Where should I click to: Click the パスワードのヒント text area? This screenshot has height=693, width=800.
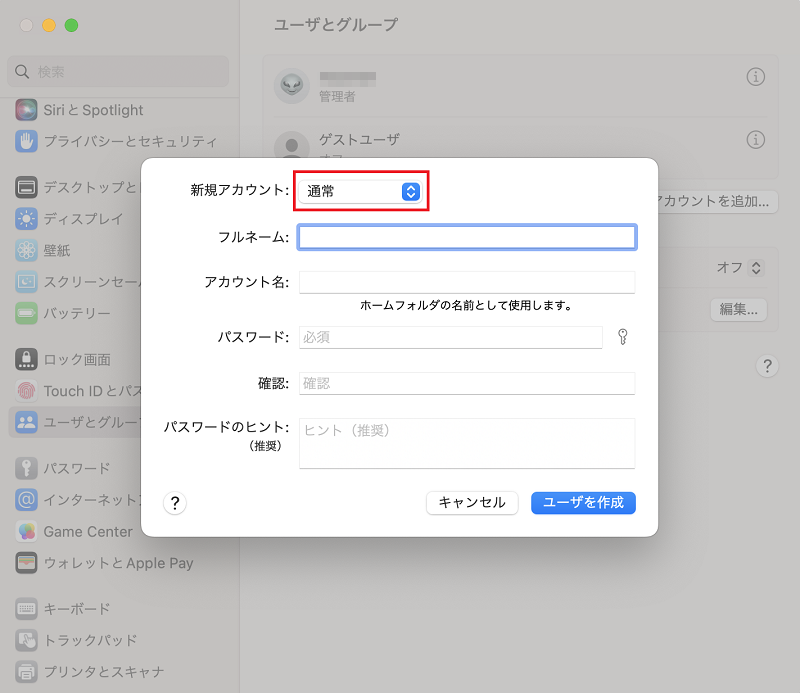tap(467, 443)
